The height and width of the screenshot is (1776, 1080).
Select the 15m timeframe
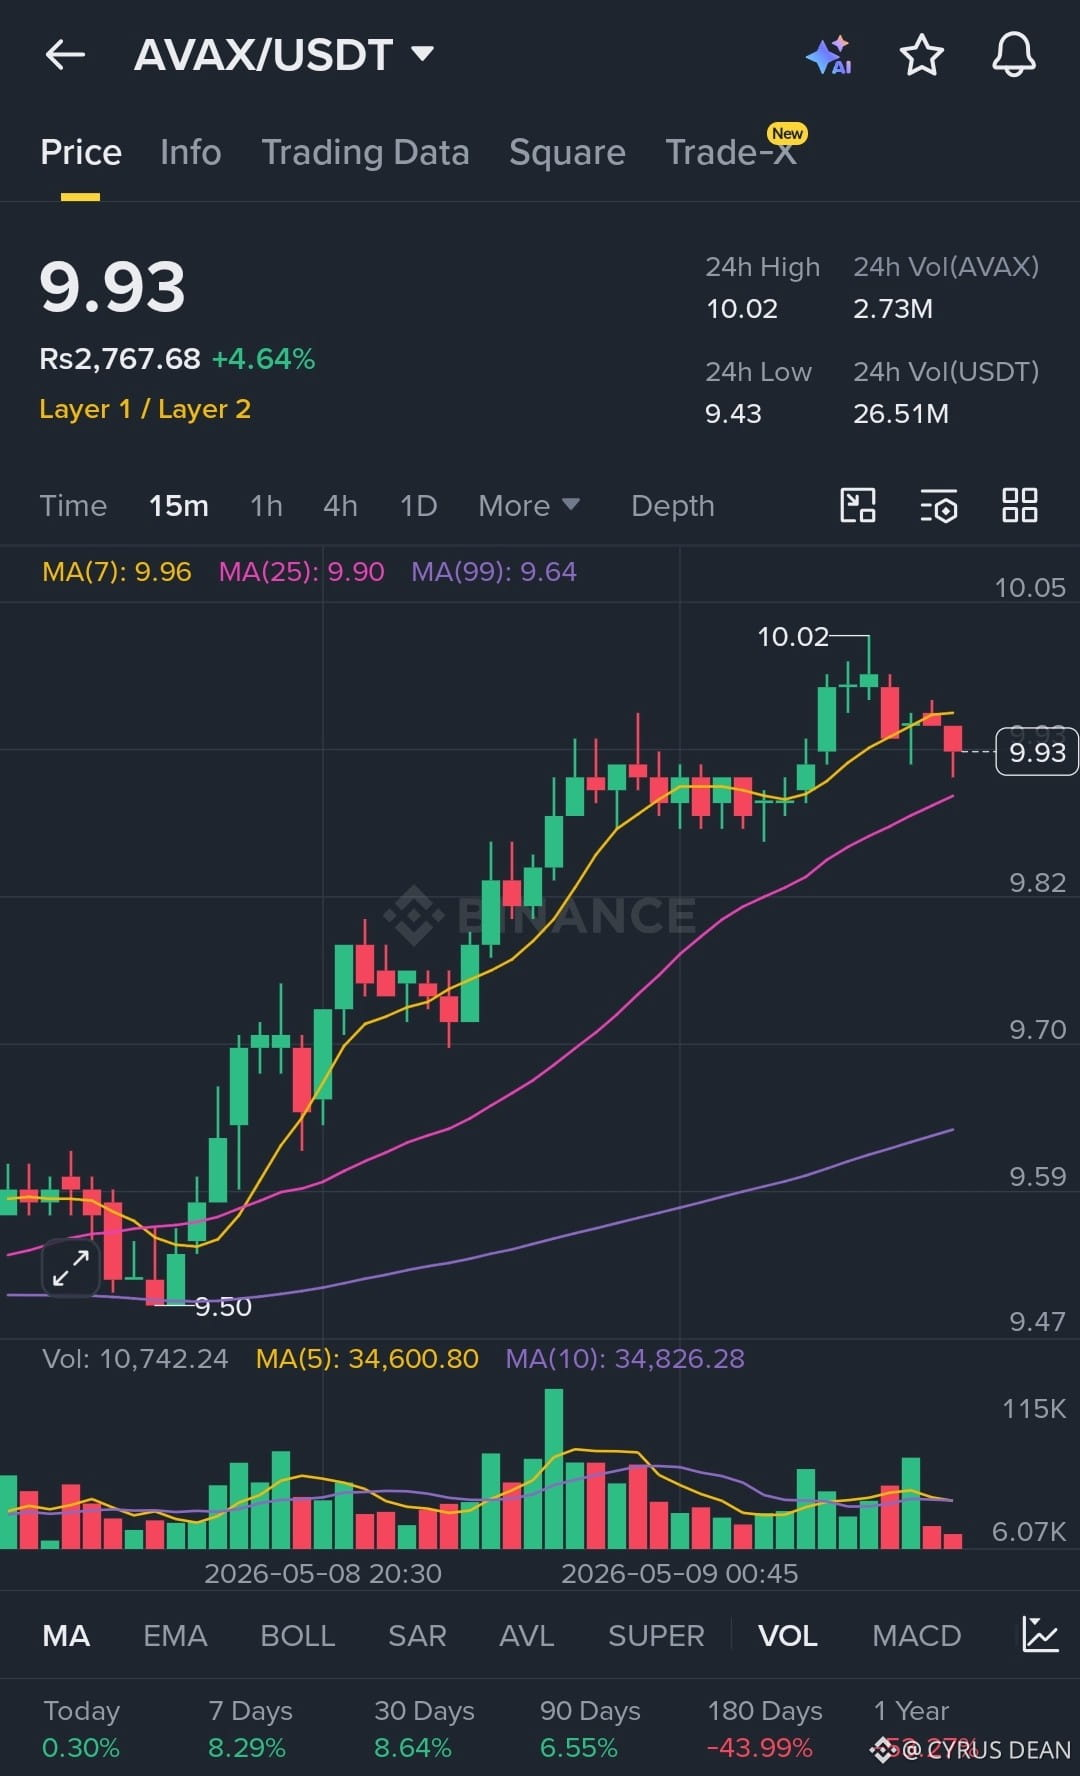(x=179, y=506)
